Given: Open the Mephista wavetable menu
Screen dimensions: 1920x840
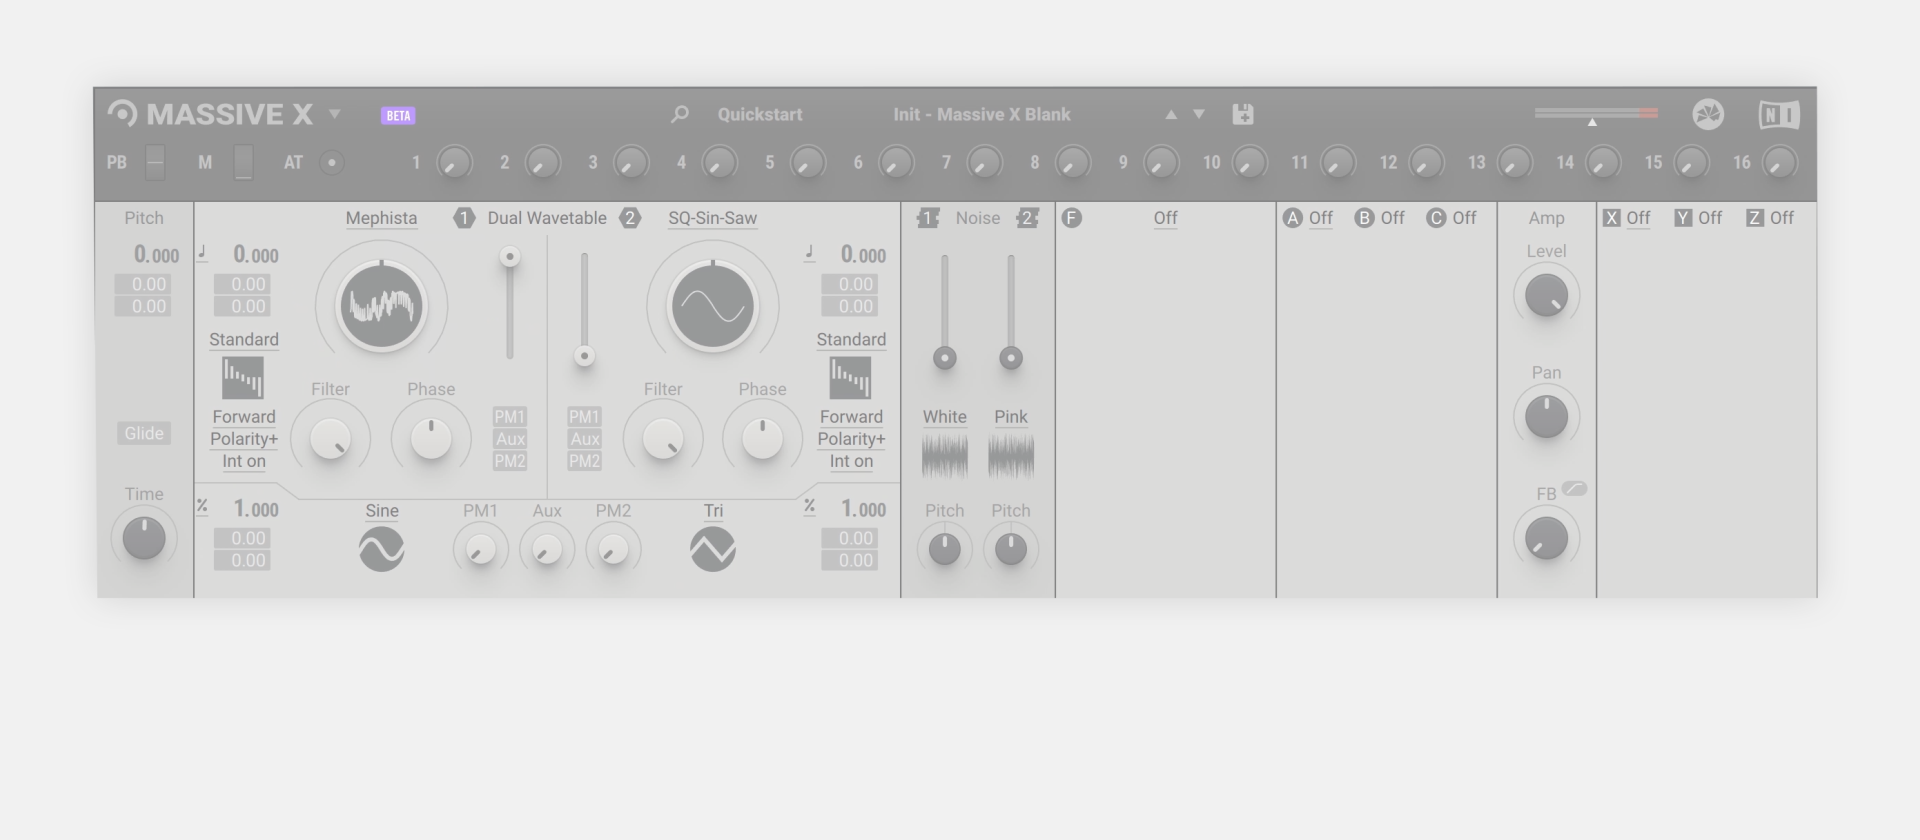Looking at the screenshot, I should click(x=381, y=218).
